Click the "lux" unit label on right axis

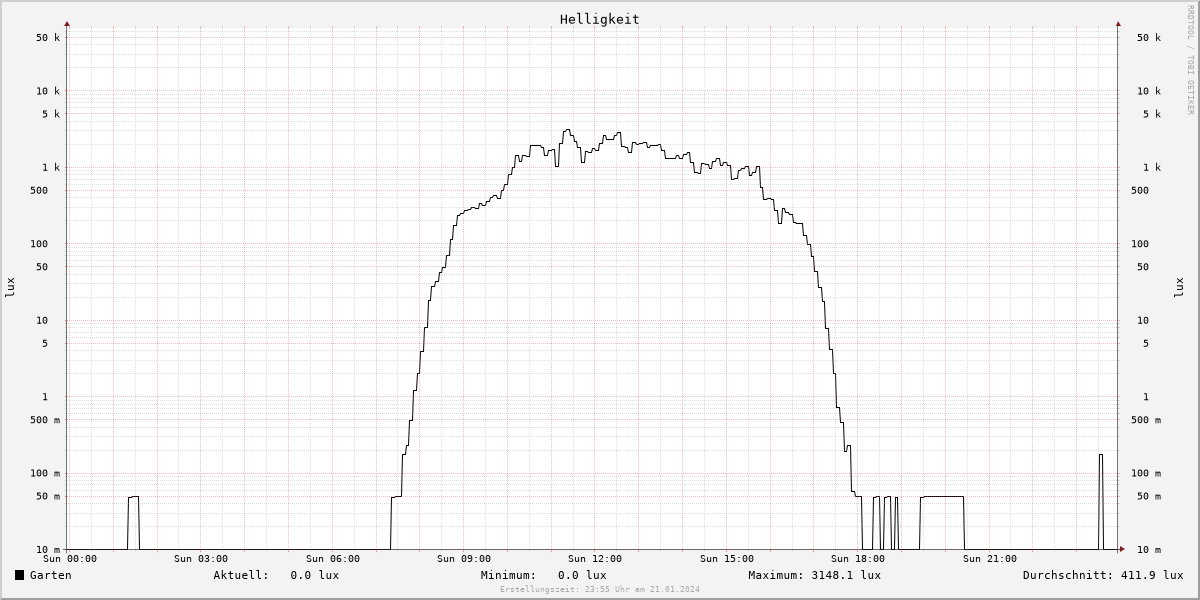click(x=1179, y=287)
